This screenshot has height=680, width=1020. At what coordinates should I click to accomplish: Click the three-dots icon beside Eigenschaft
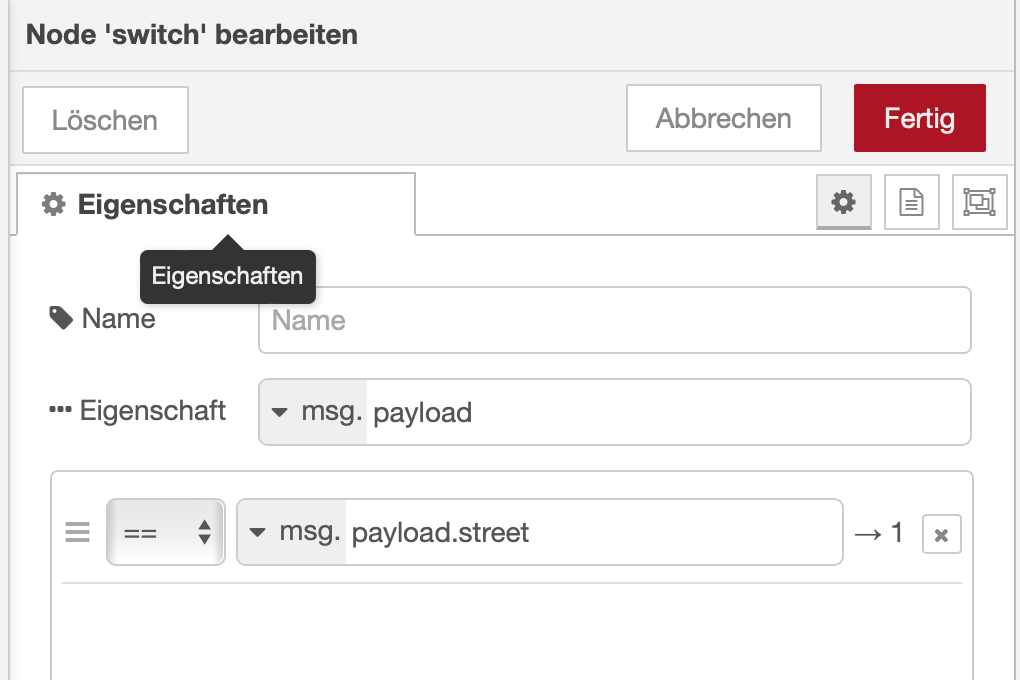pos(61,411)
